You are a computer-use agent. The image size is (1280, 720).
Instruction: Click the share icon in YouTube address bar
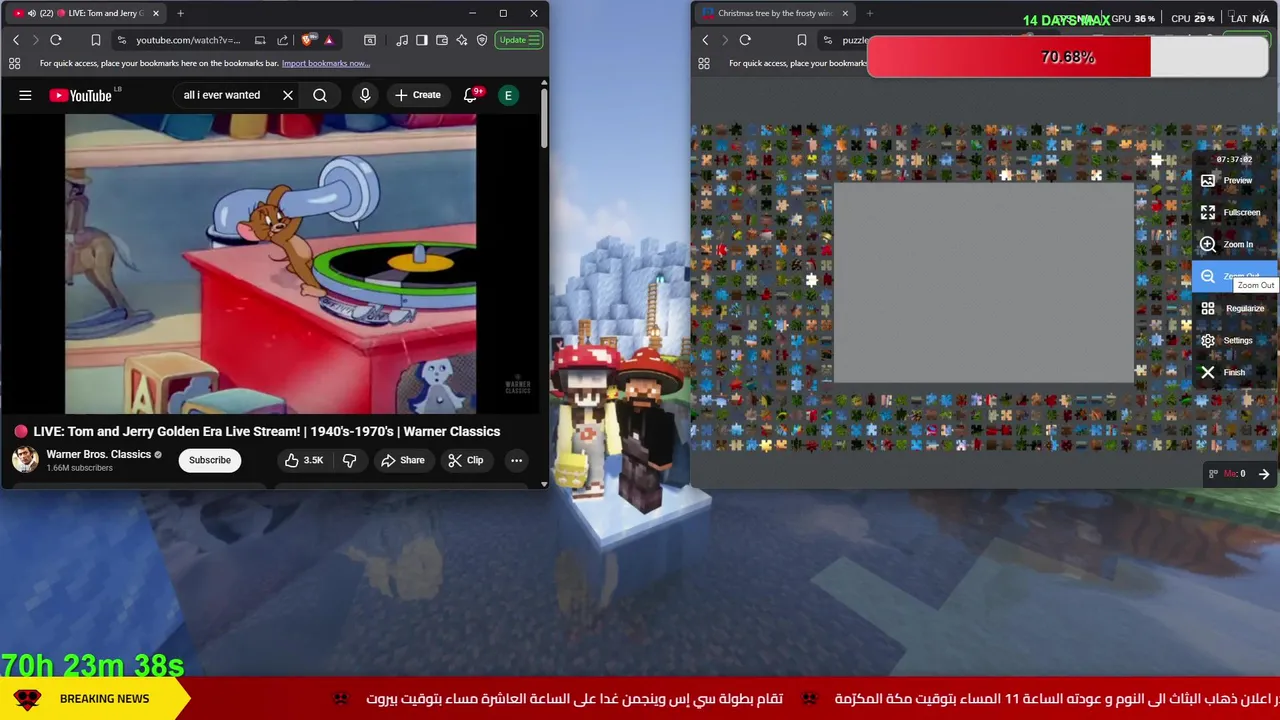pyautogui.click(x=284, y=40)
